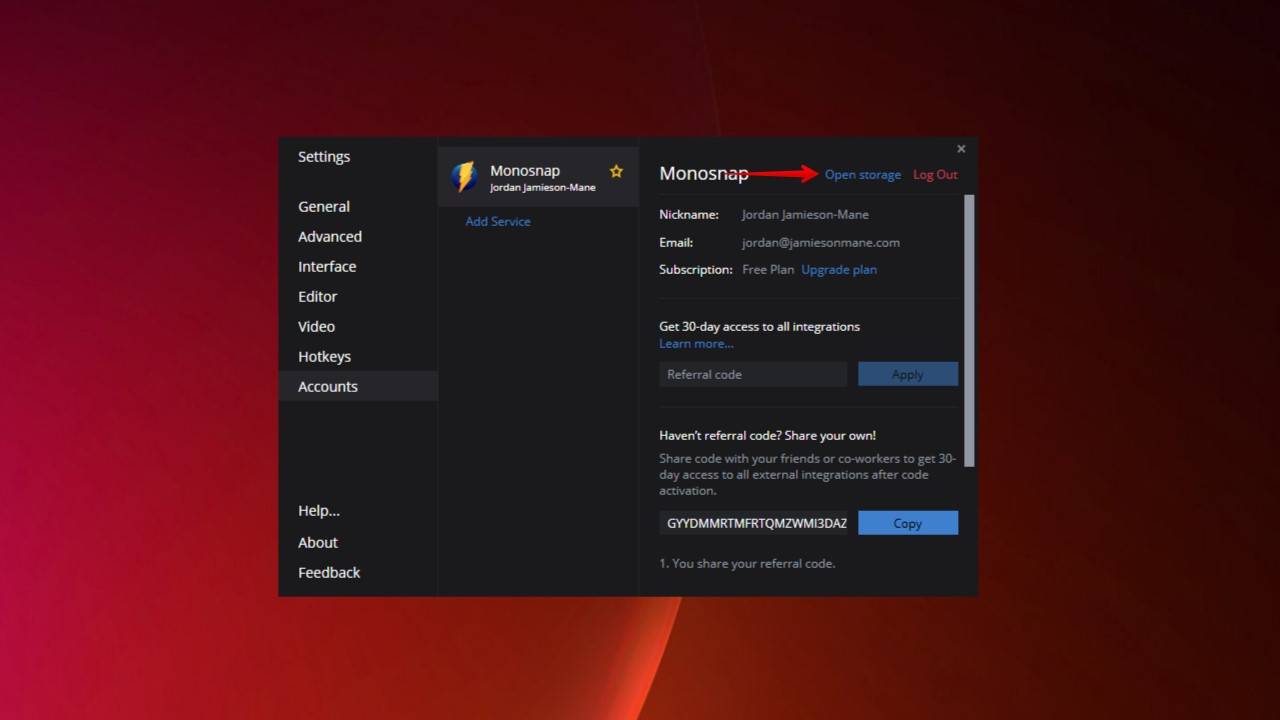1280x720 pixels.
Task: Click the Apply button
Action: [x=908, y=374]
